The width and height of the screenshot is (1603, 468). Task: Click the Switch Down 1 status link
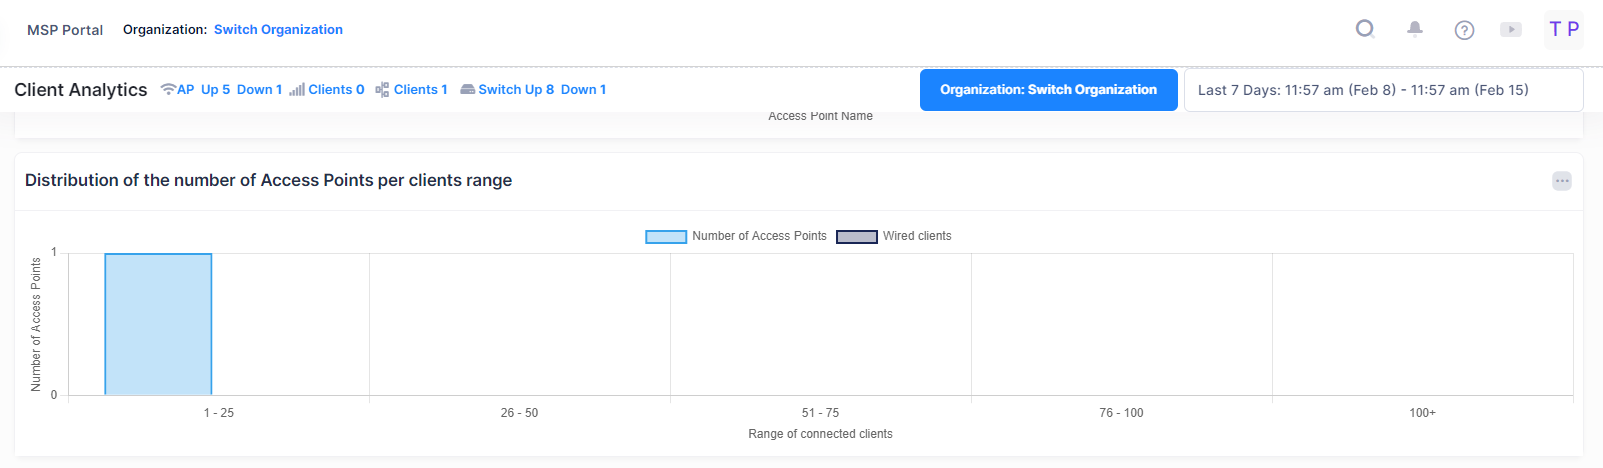583,90
